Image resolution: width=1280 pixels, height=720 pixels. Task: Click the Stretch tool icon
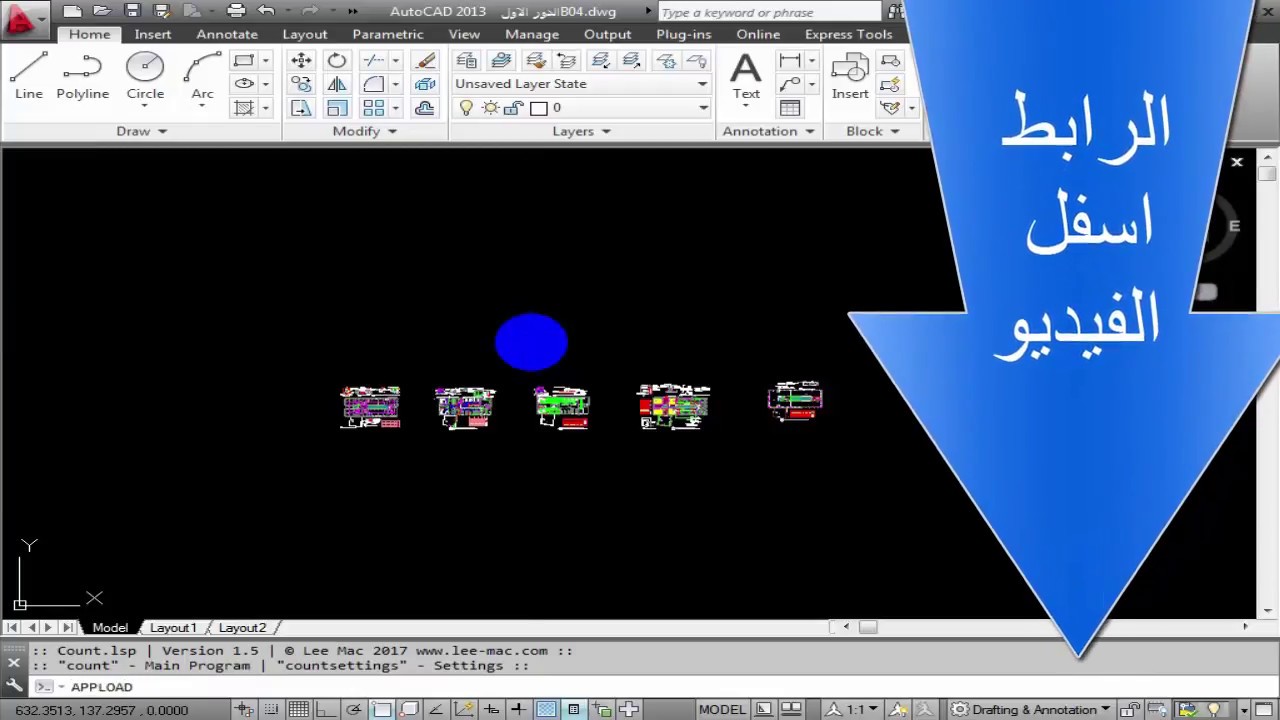pos(301,108)
